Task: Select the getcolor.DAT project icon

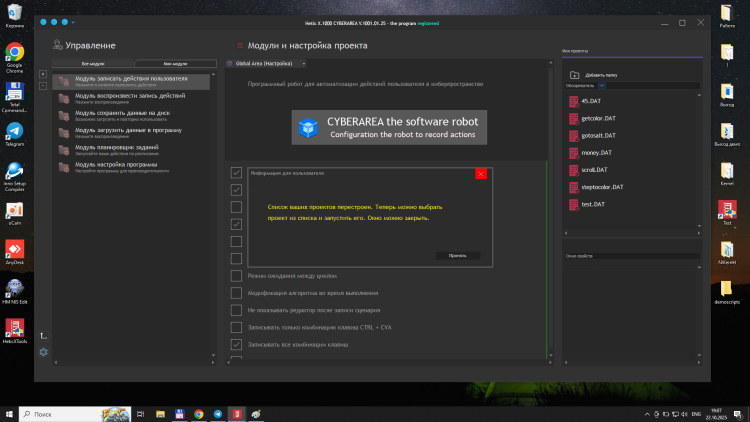Action: [x=573, y=119]
